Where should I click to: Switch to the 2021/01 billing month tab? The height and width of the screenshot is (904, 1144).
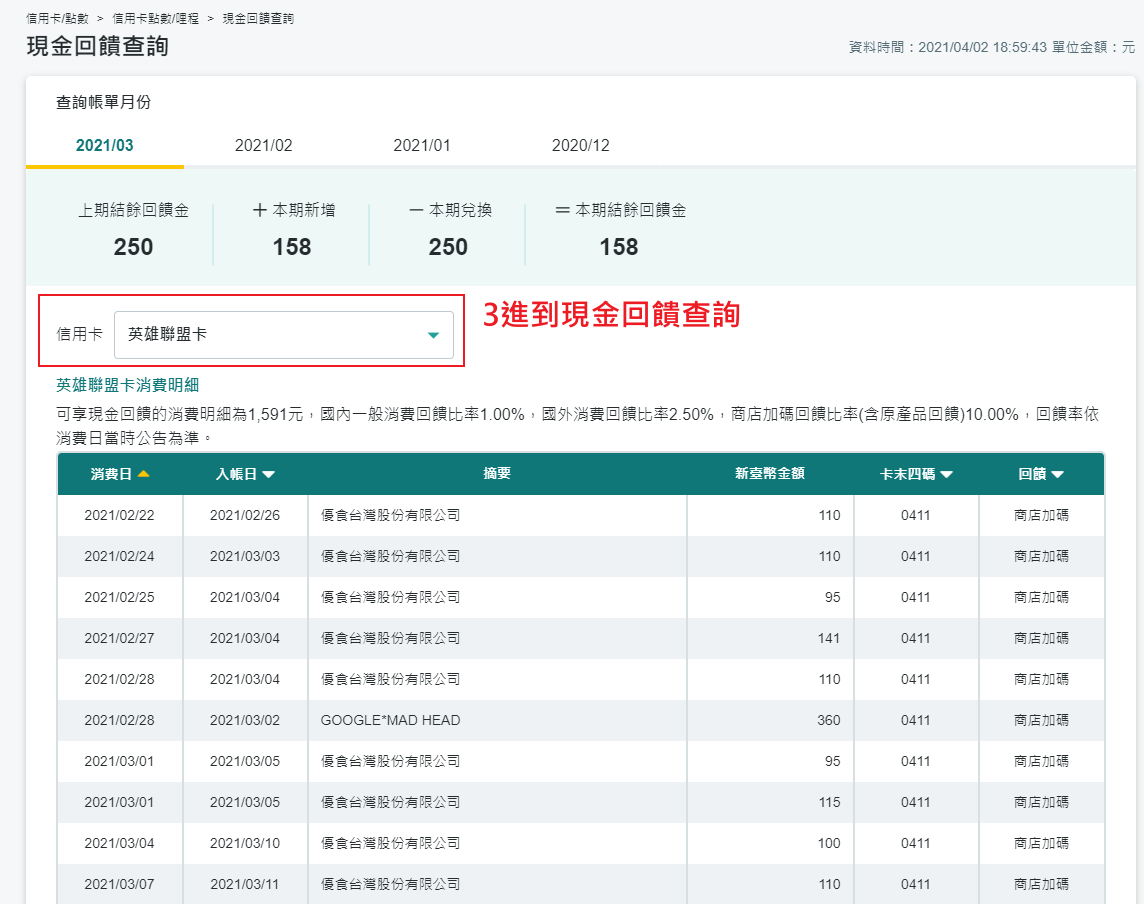pyautogui.click(x=422, y=145)
